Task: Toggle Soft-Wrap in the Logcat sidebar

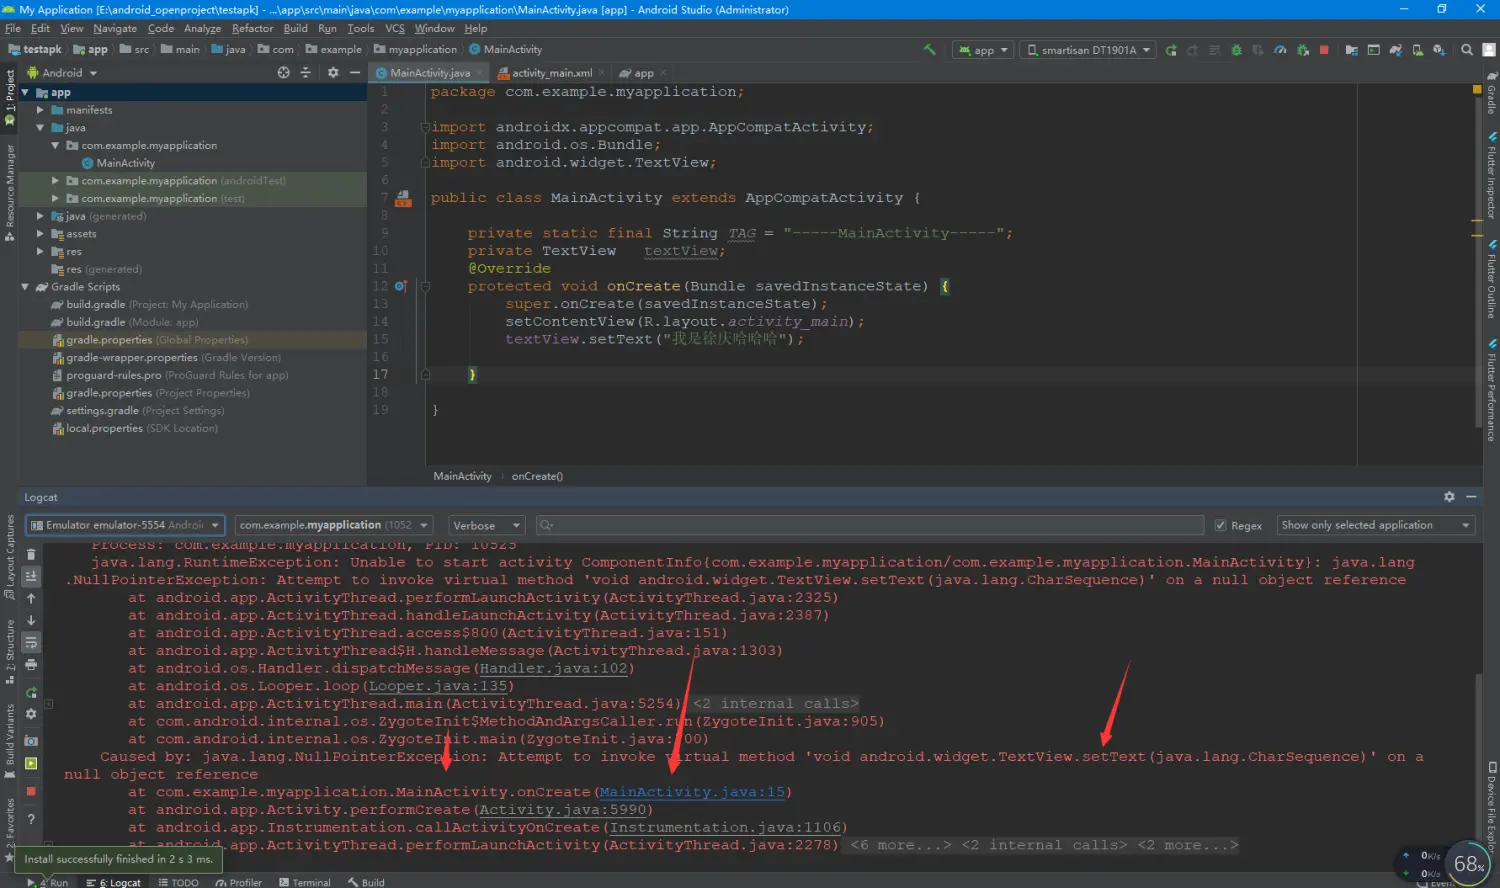Action: (x=31, y=642)
